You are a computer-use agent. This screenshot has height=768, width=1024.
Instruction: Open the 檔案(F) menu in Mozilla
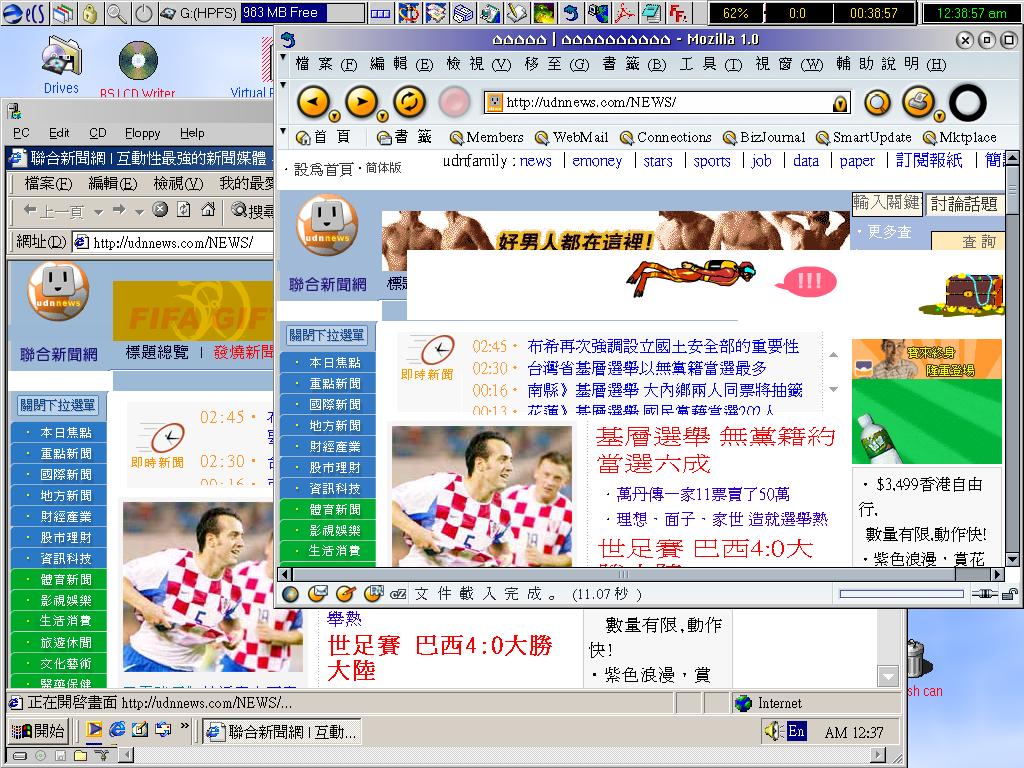327,64
